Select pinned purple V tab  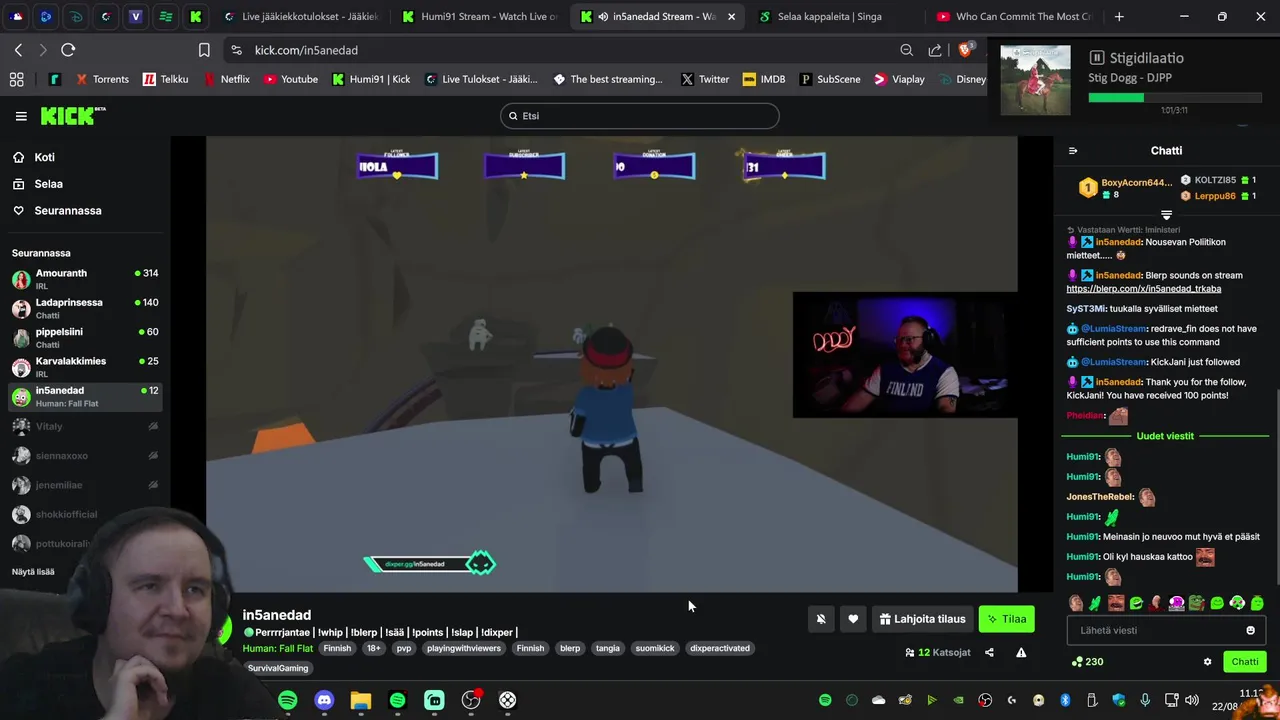pyautogui.click(x=136, y=17)
